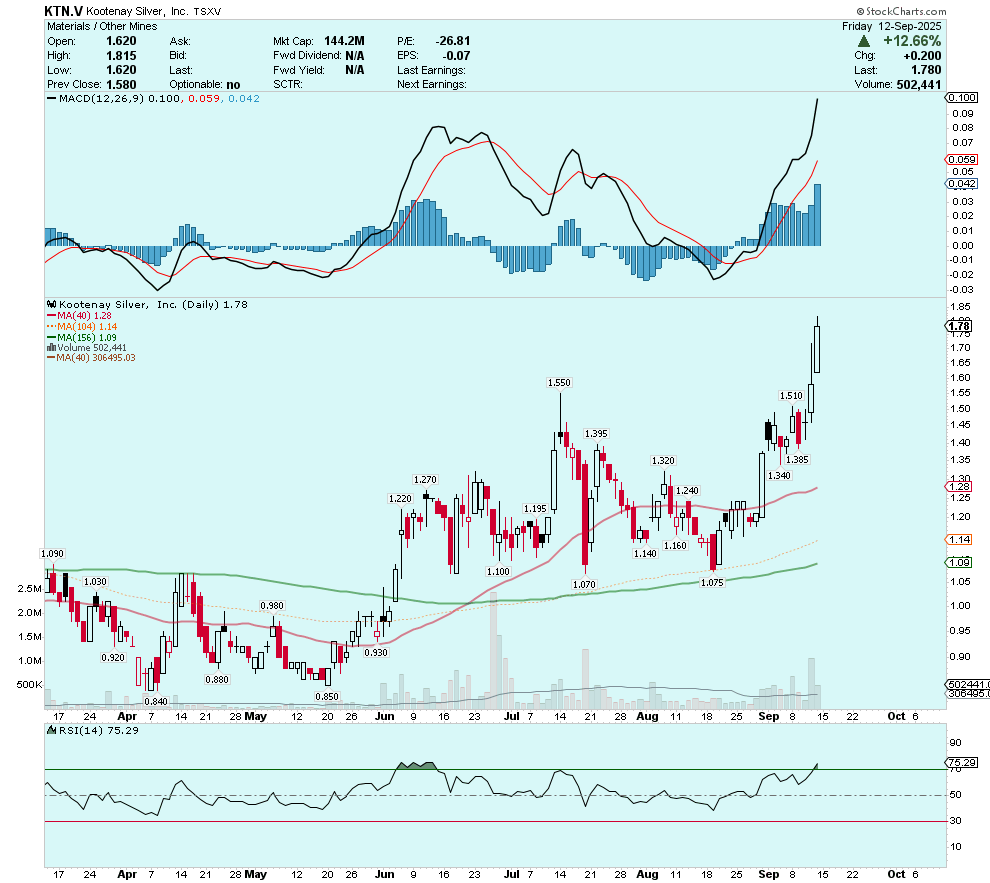Click the 1.070 low price annotation
The height and width of the screenshot is (883, 990).
pos(584,584)
